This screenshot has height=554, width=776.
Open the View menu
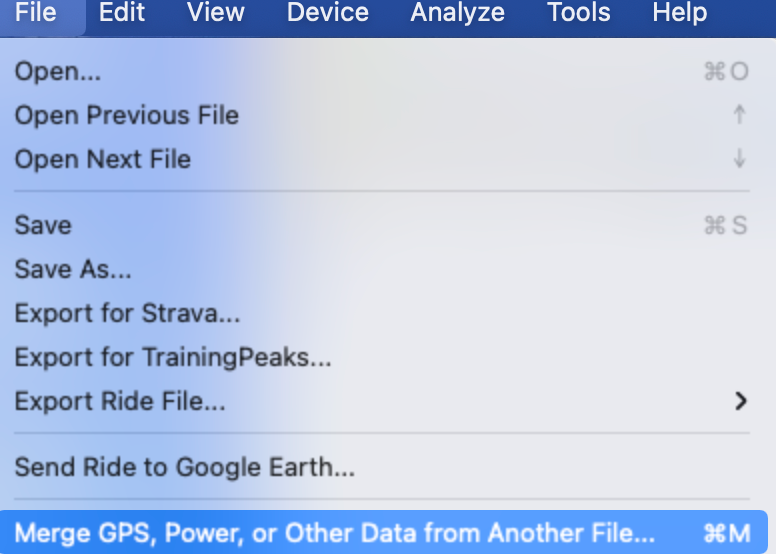[x=215, y=14]
